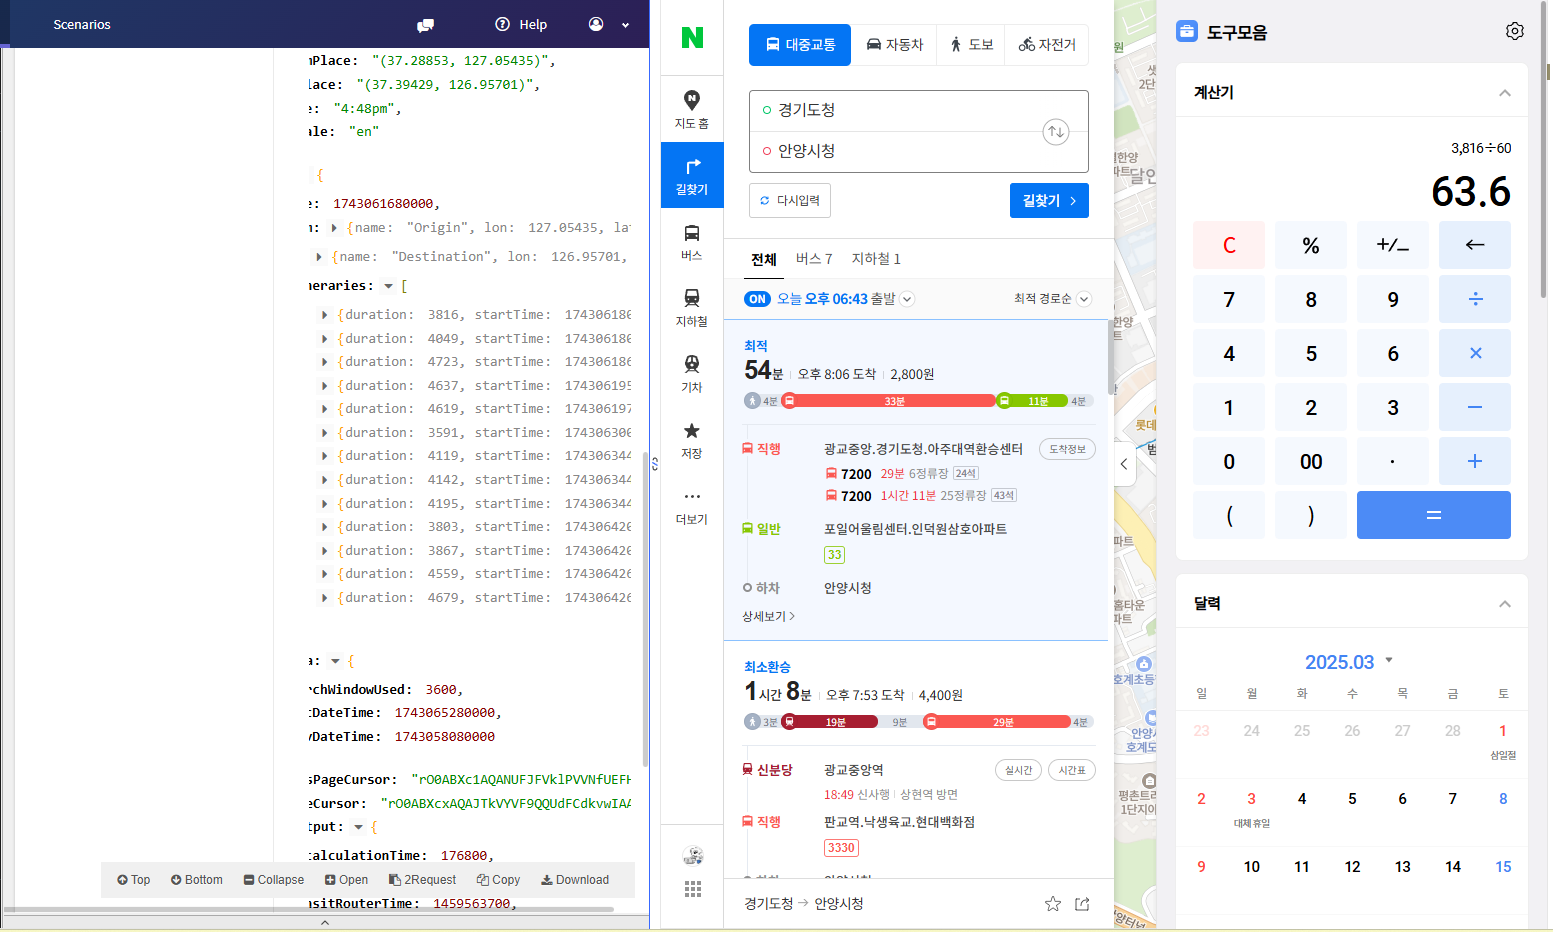The height and width of the screenshot is (932, 1553).
Task: Switch to the 지하철 1 results tab
Action: click(x=876, y=259)
